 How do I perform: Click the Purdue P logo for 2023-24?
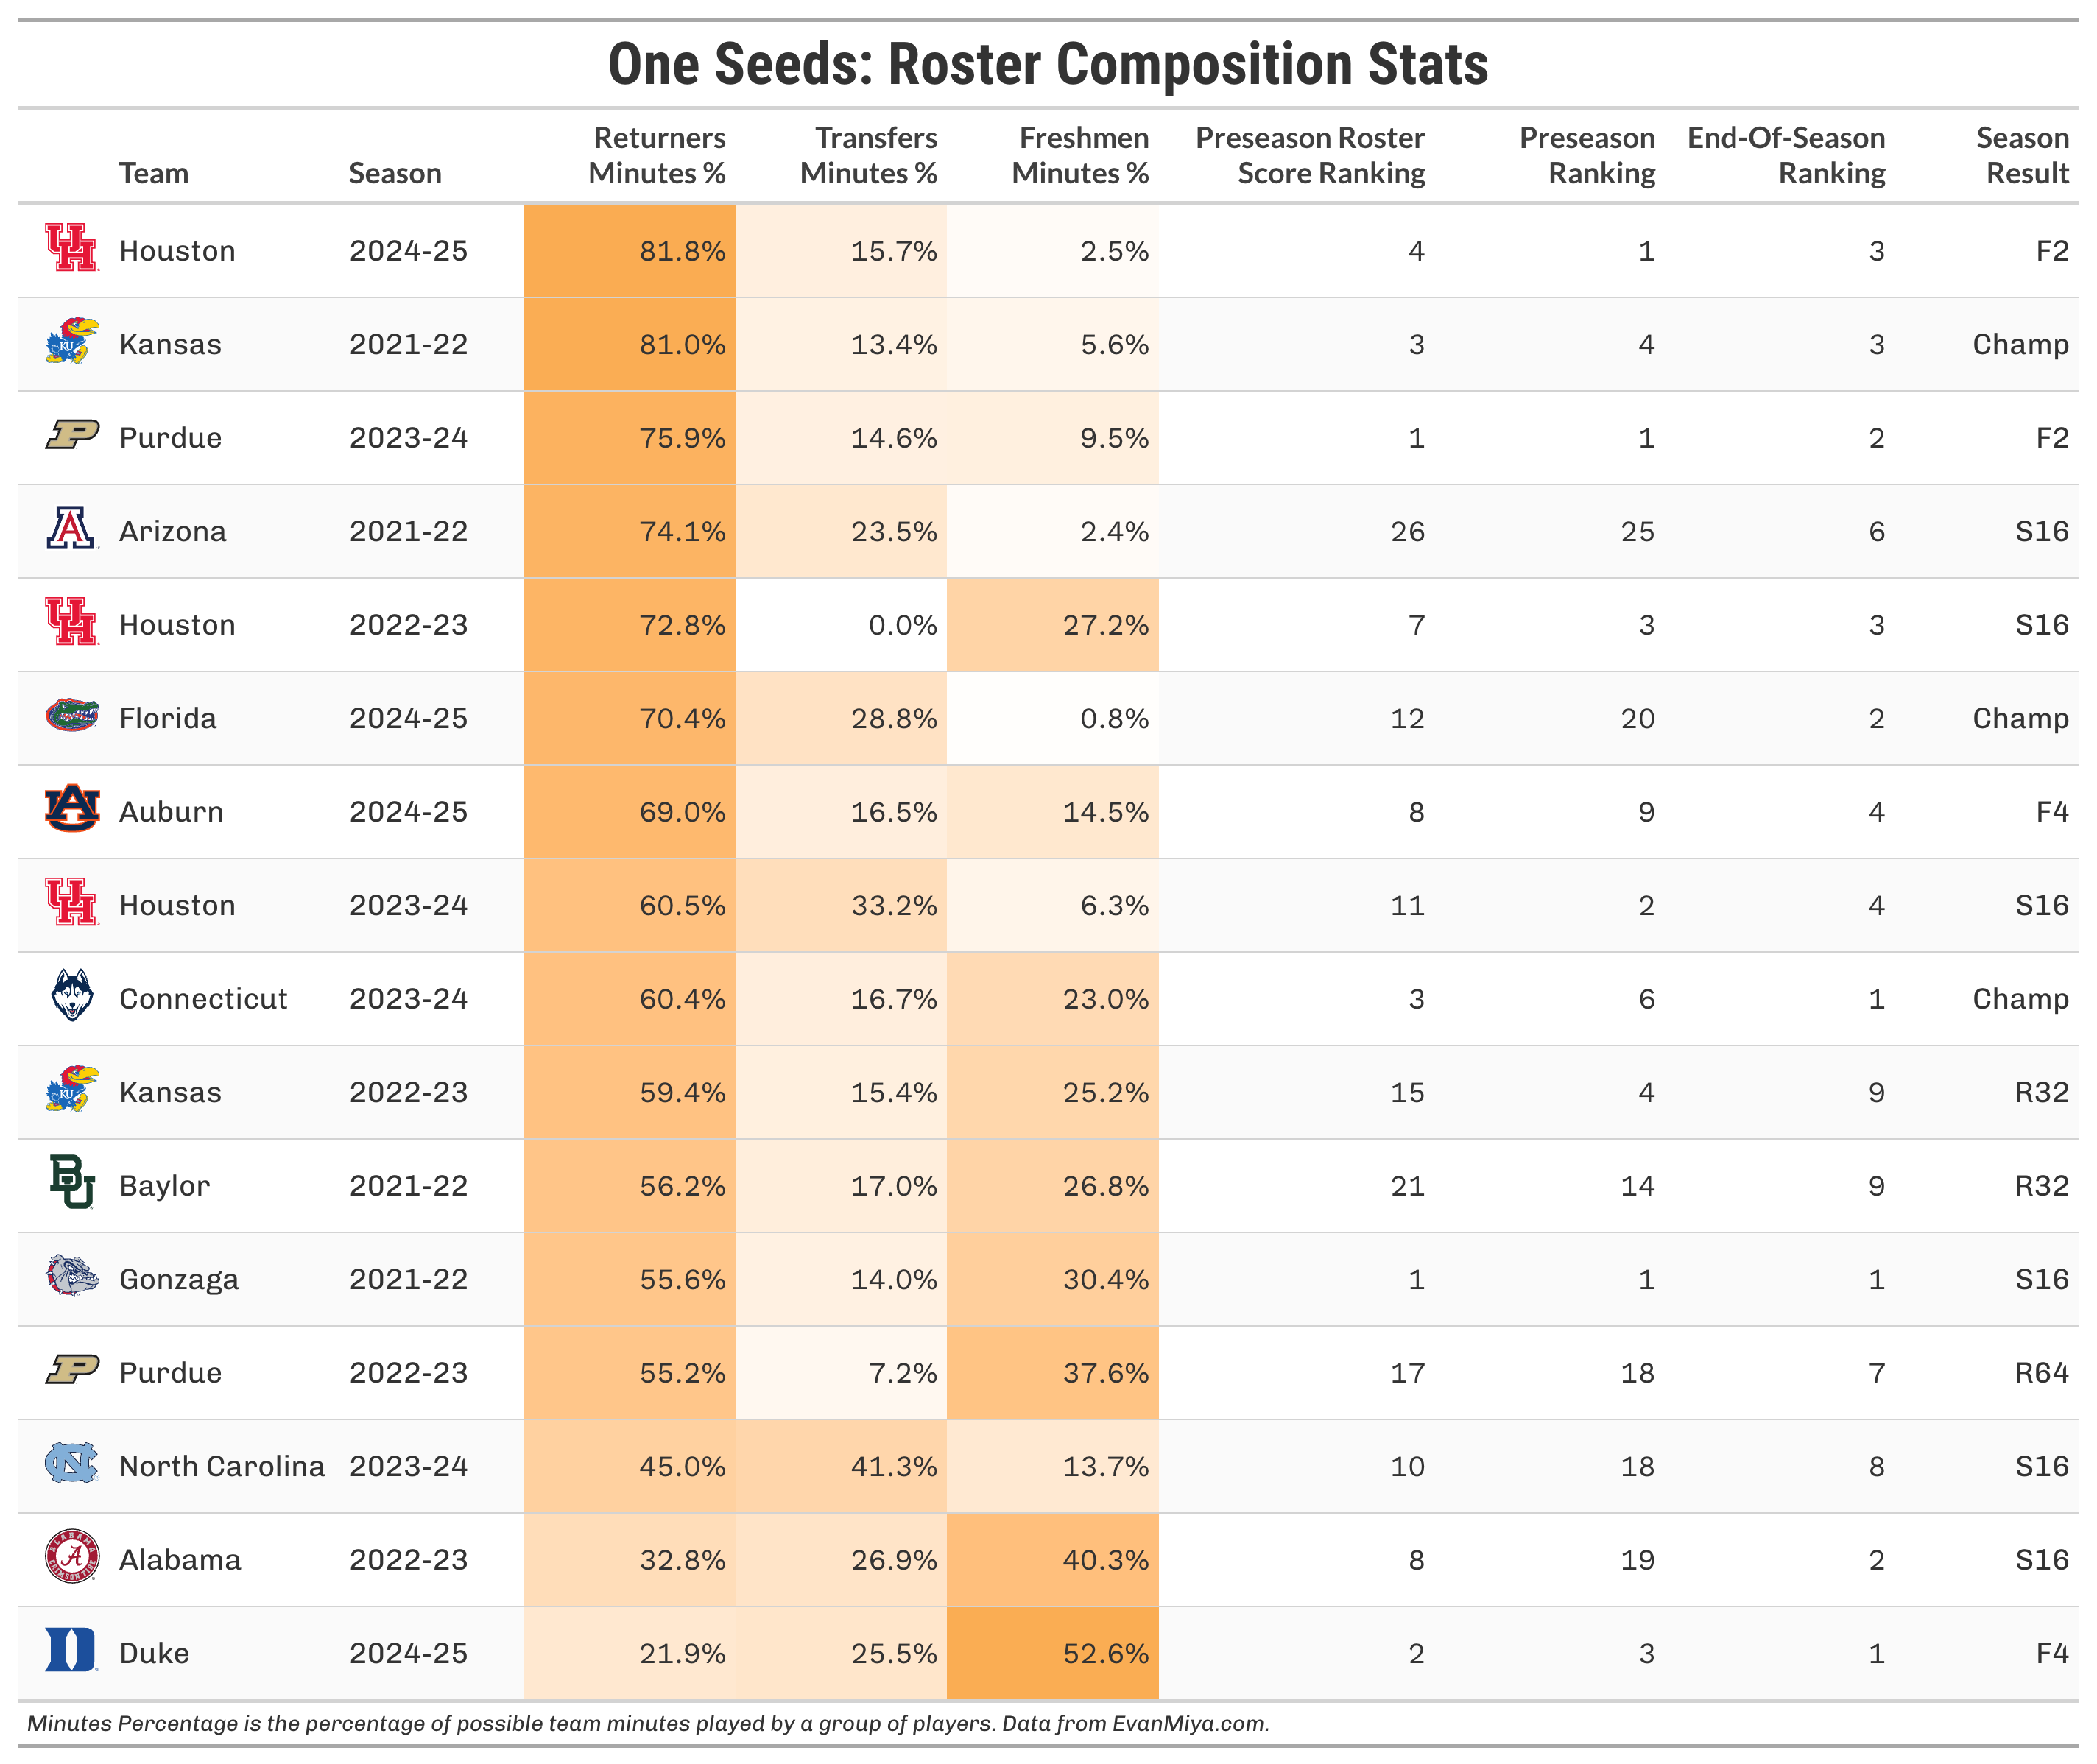pos(72,435)
